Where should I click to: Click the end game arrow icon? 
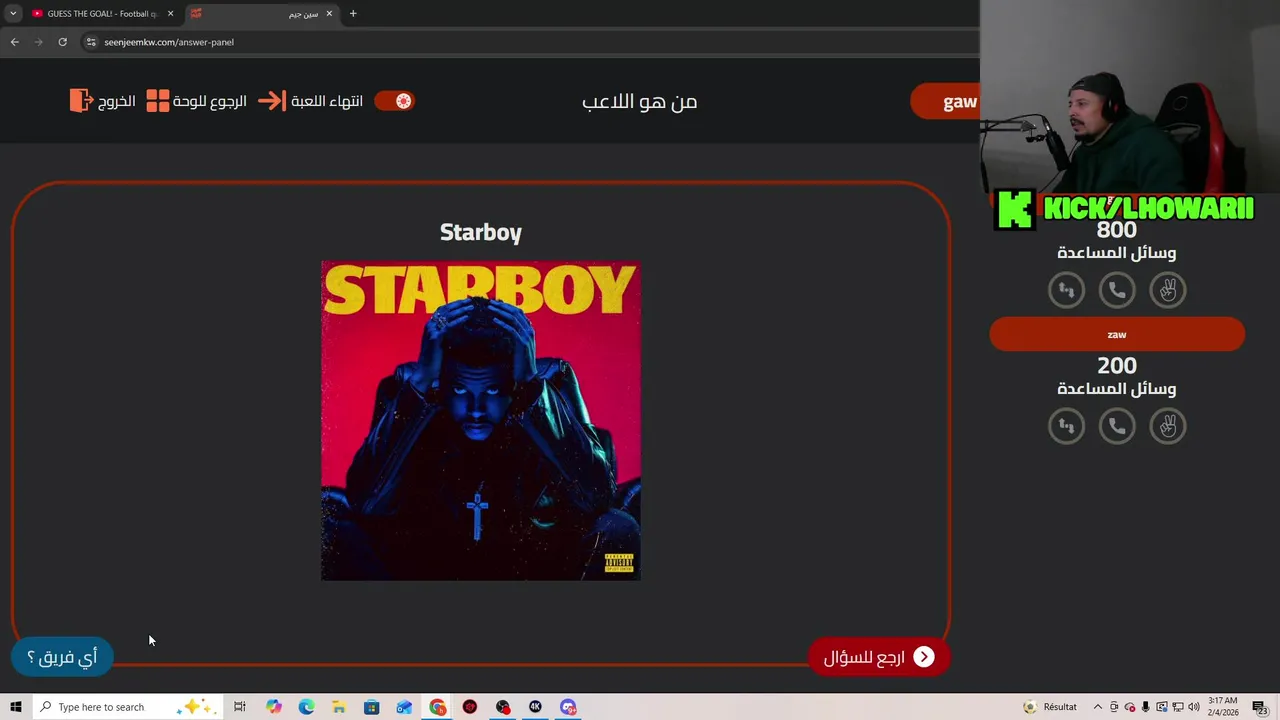pos(272,101)
